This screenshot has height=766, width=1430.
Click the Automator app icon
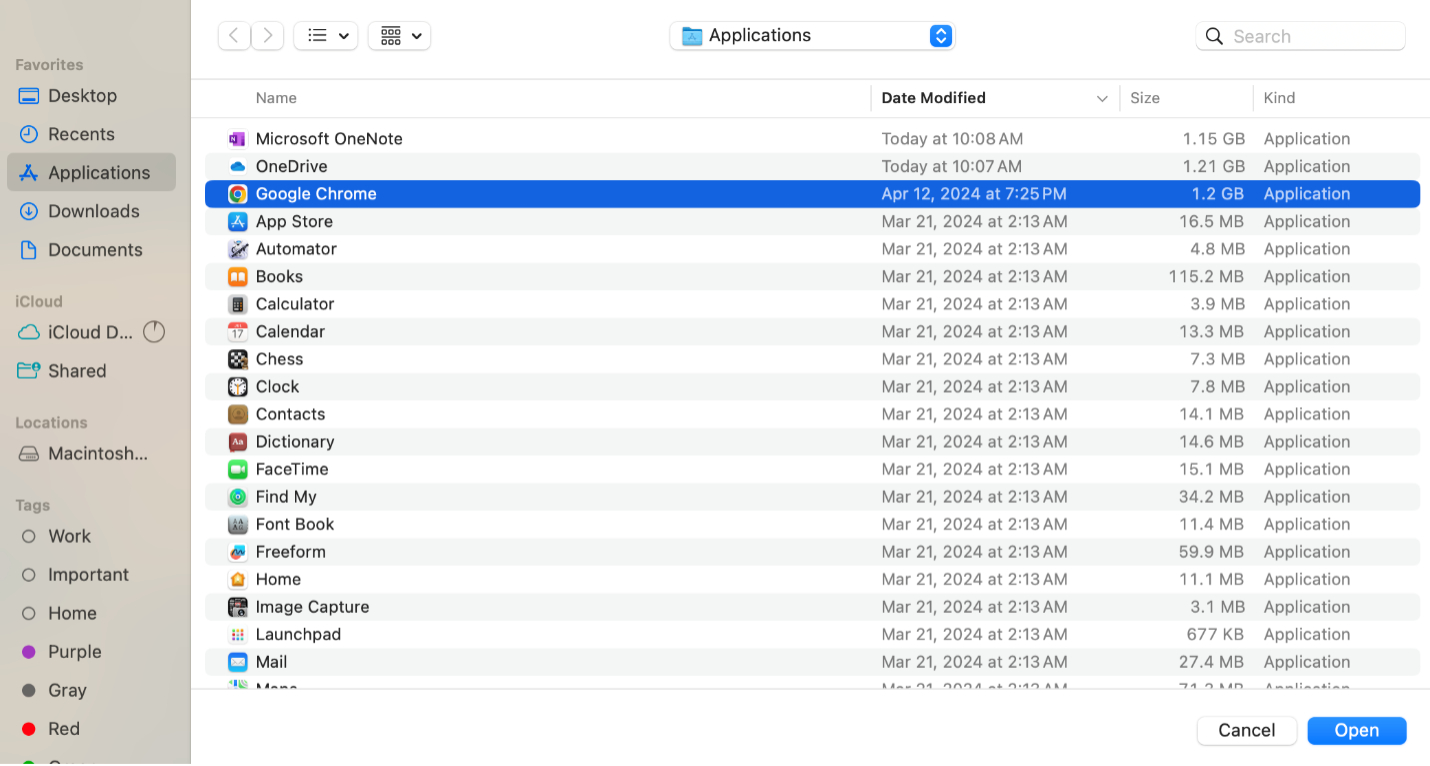point(237,249)
